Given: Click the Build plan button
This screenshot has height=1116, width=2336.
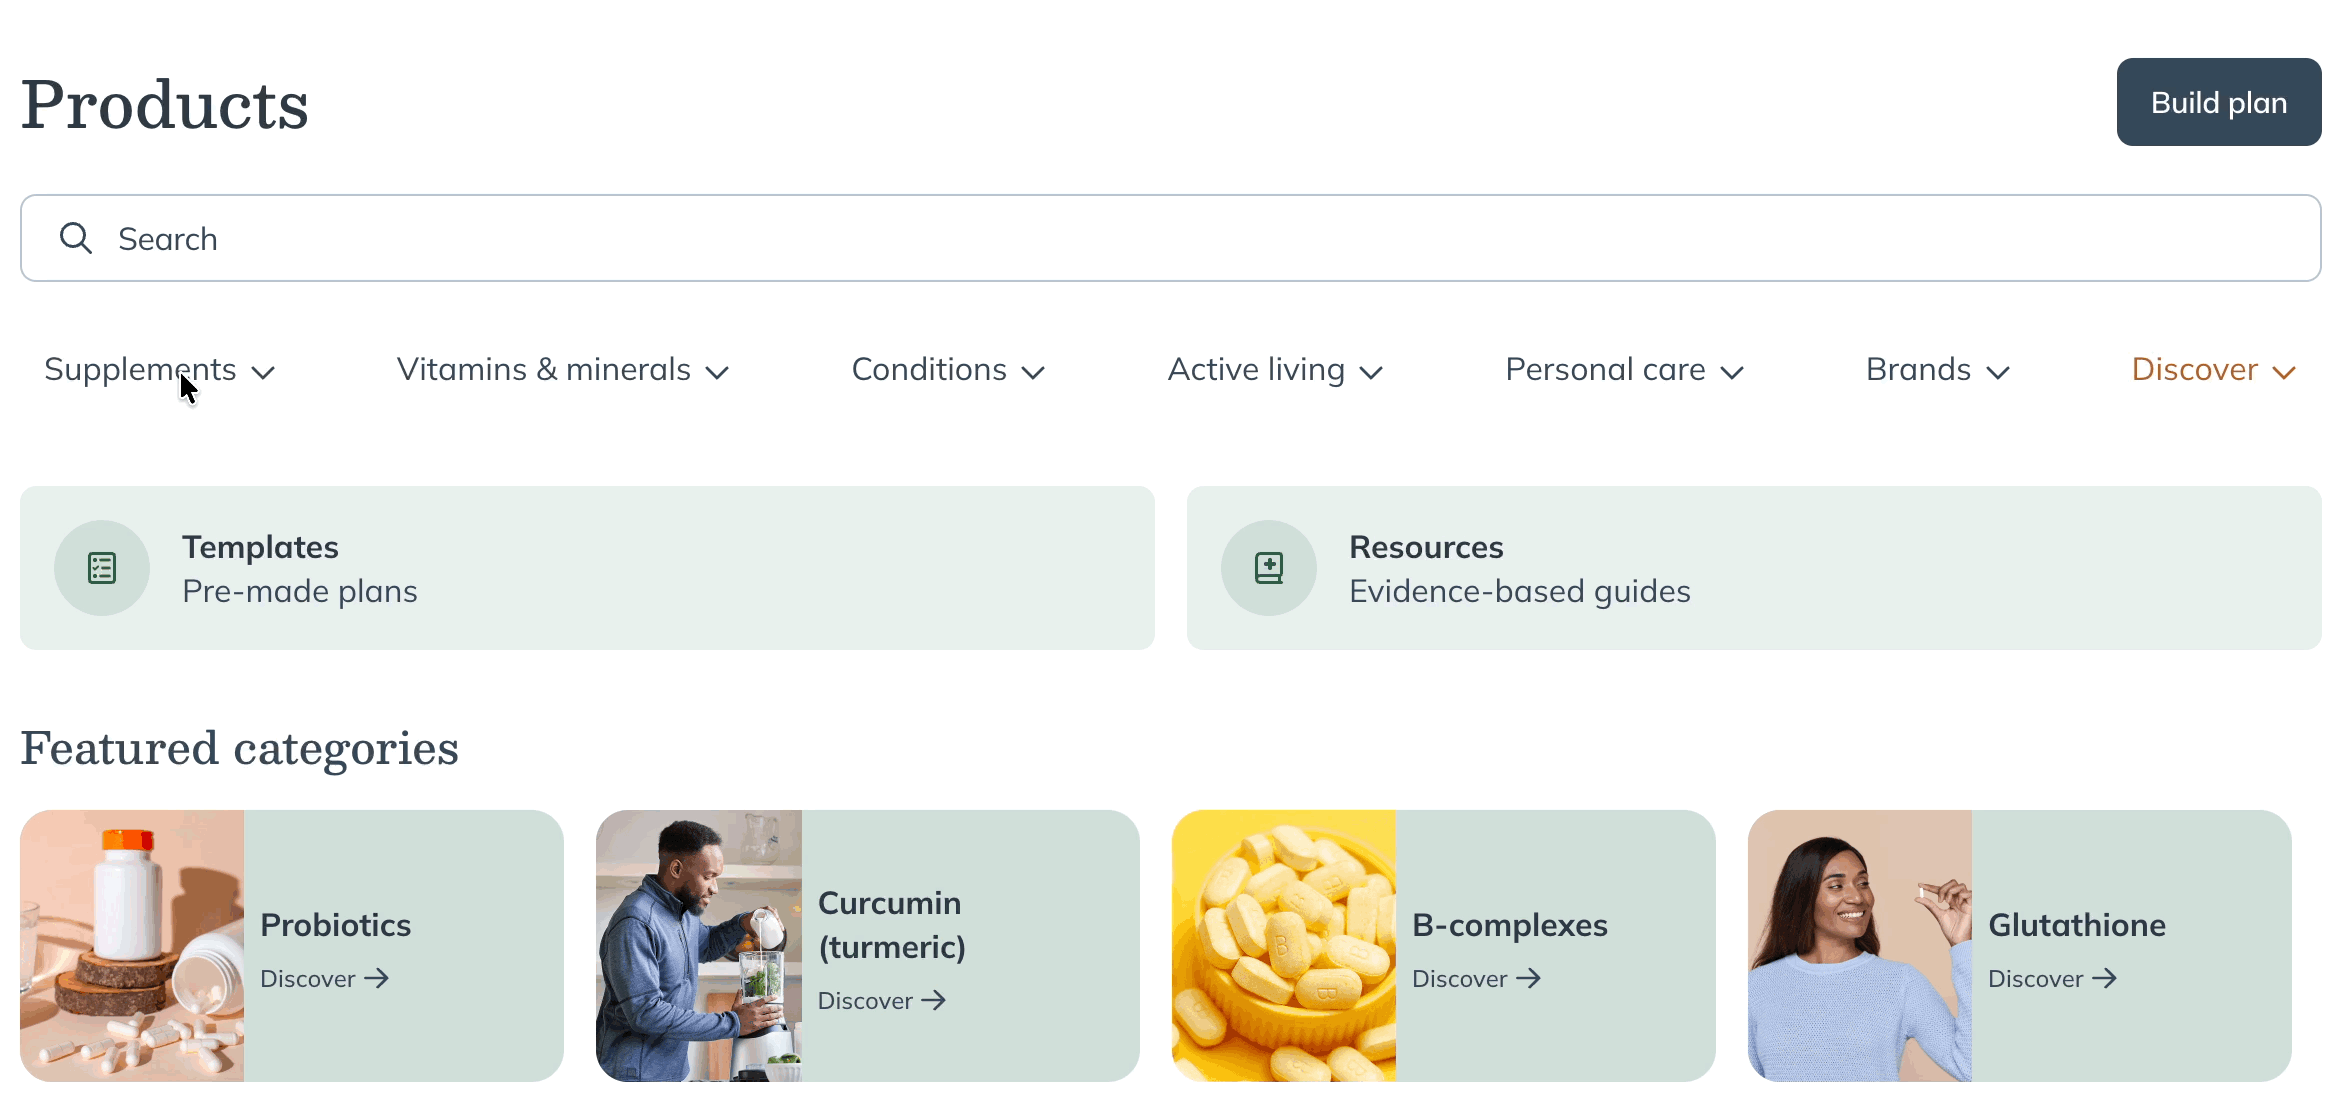Looking at the screenshot, I should (2218, 102).
